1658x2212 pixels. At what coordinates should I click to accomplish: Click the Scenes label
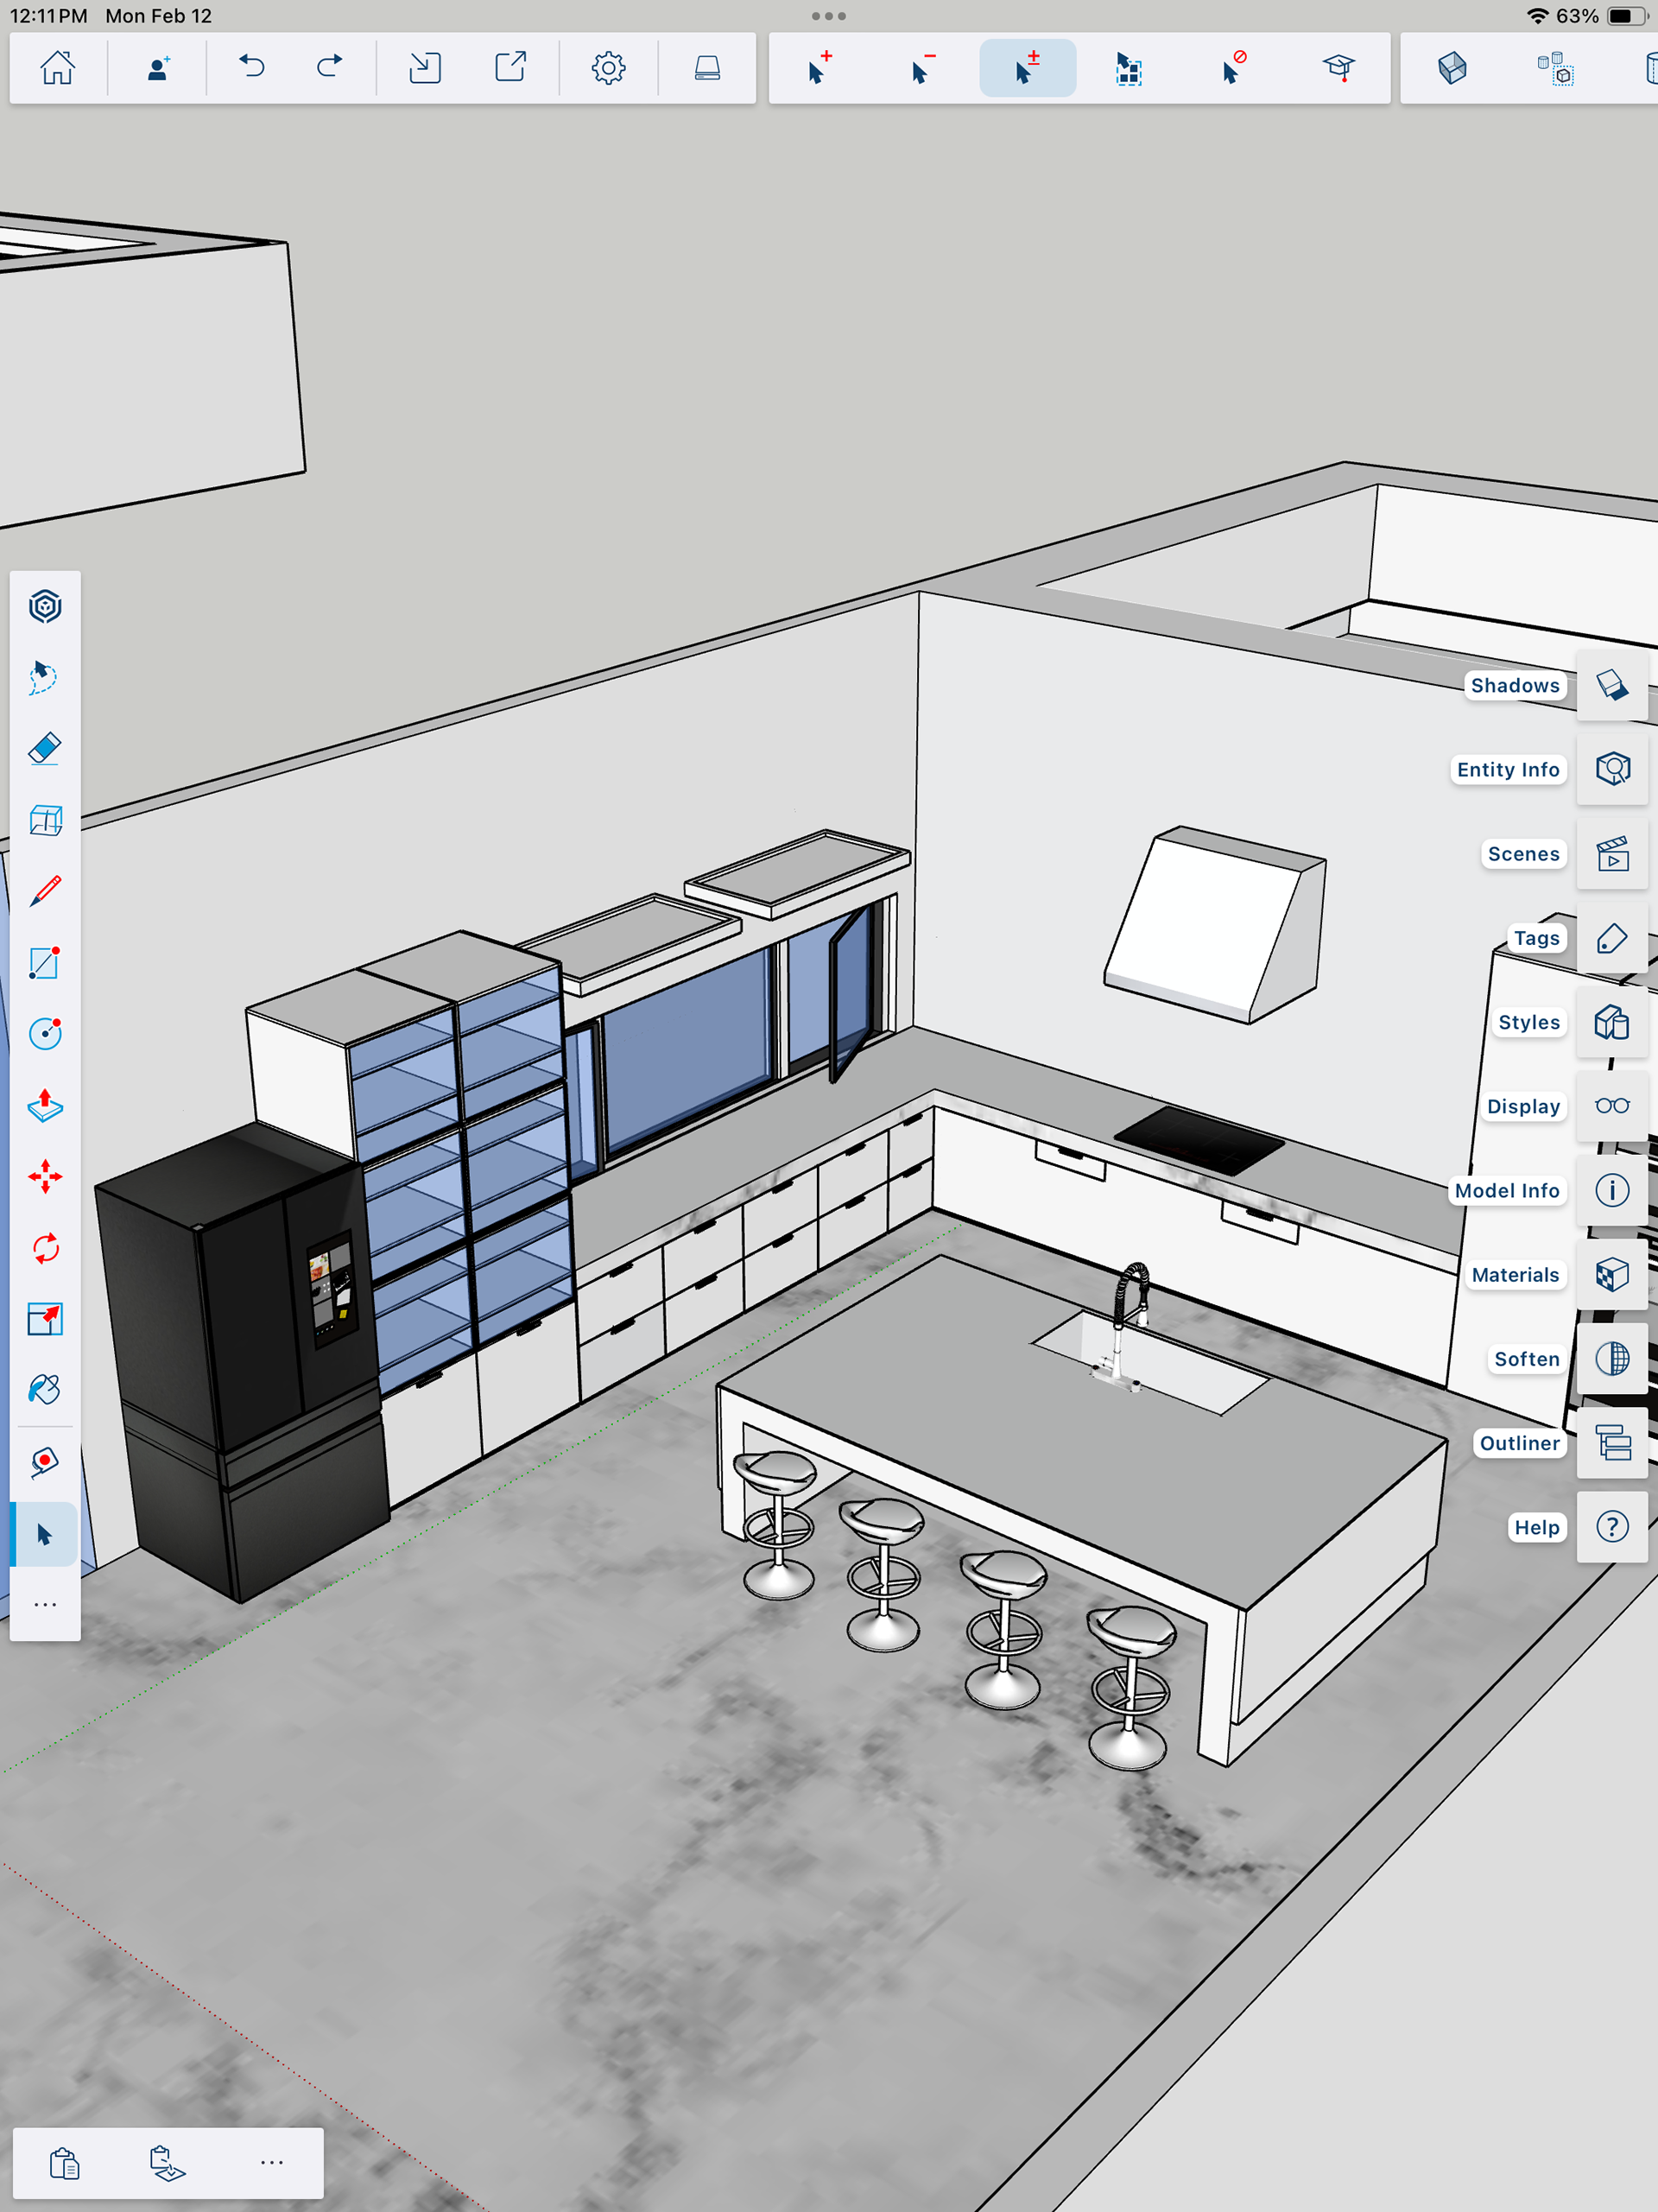tap(1523, 854)
